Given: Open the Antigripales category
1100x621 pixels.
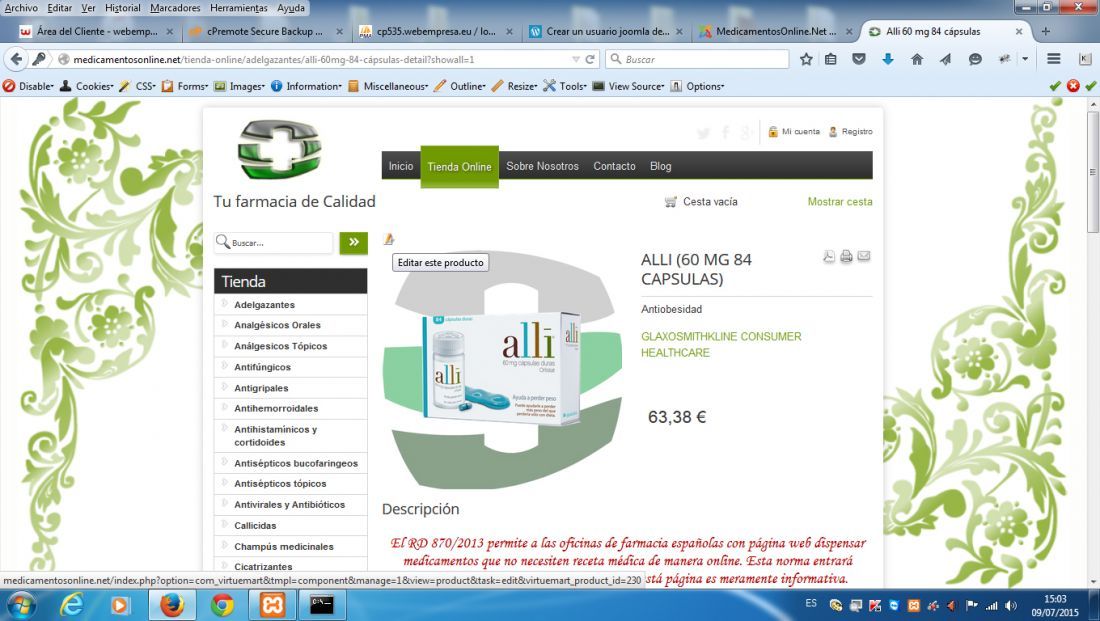Looking at the screenshot, I should (x=261, y=388).
